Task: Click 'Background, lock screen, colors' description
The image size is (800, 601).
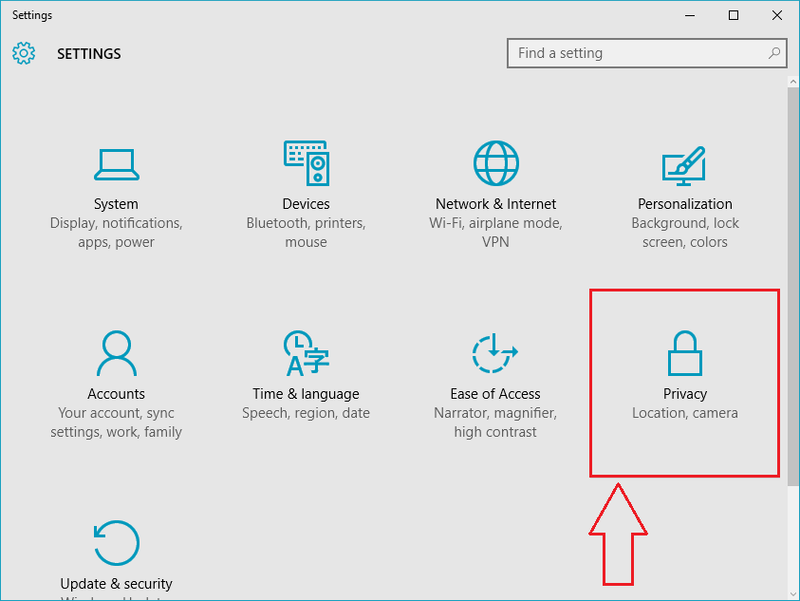Action: pos(685,233)
